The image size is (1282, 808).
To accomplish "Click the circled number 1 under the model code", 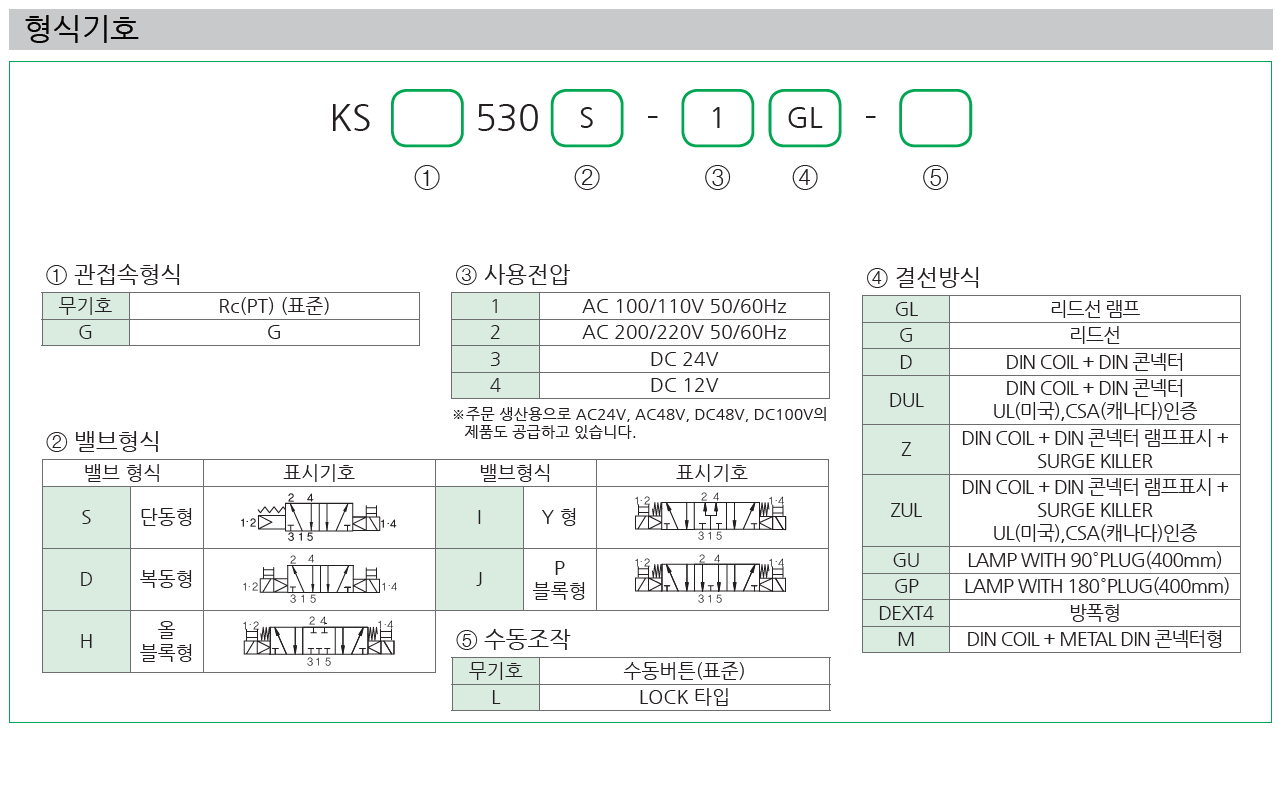I will point(427,178).
